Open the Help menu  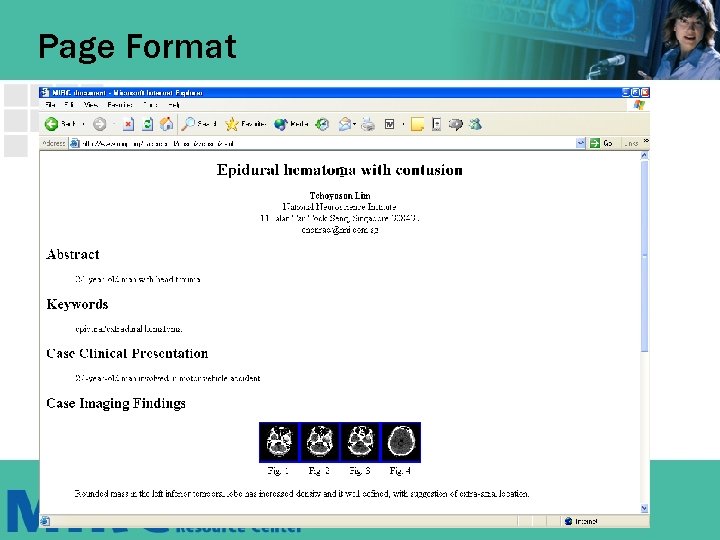(174, 105)
